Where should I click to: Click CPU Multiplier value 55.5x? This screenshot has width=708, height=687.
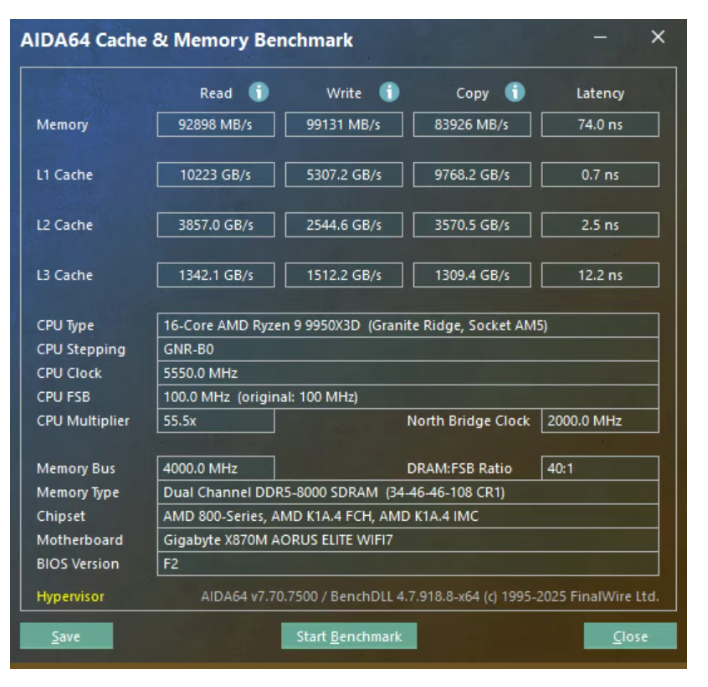coord(215,421)
